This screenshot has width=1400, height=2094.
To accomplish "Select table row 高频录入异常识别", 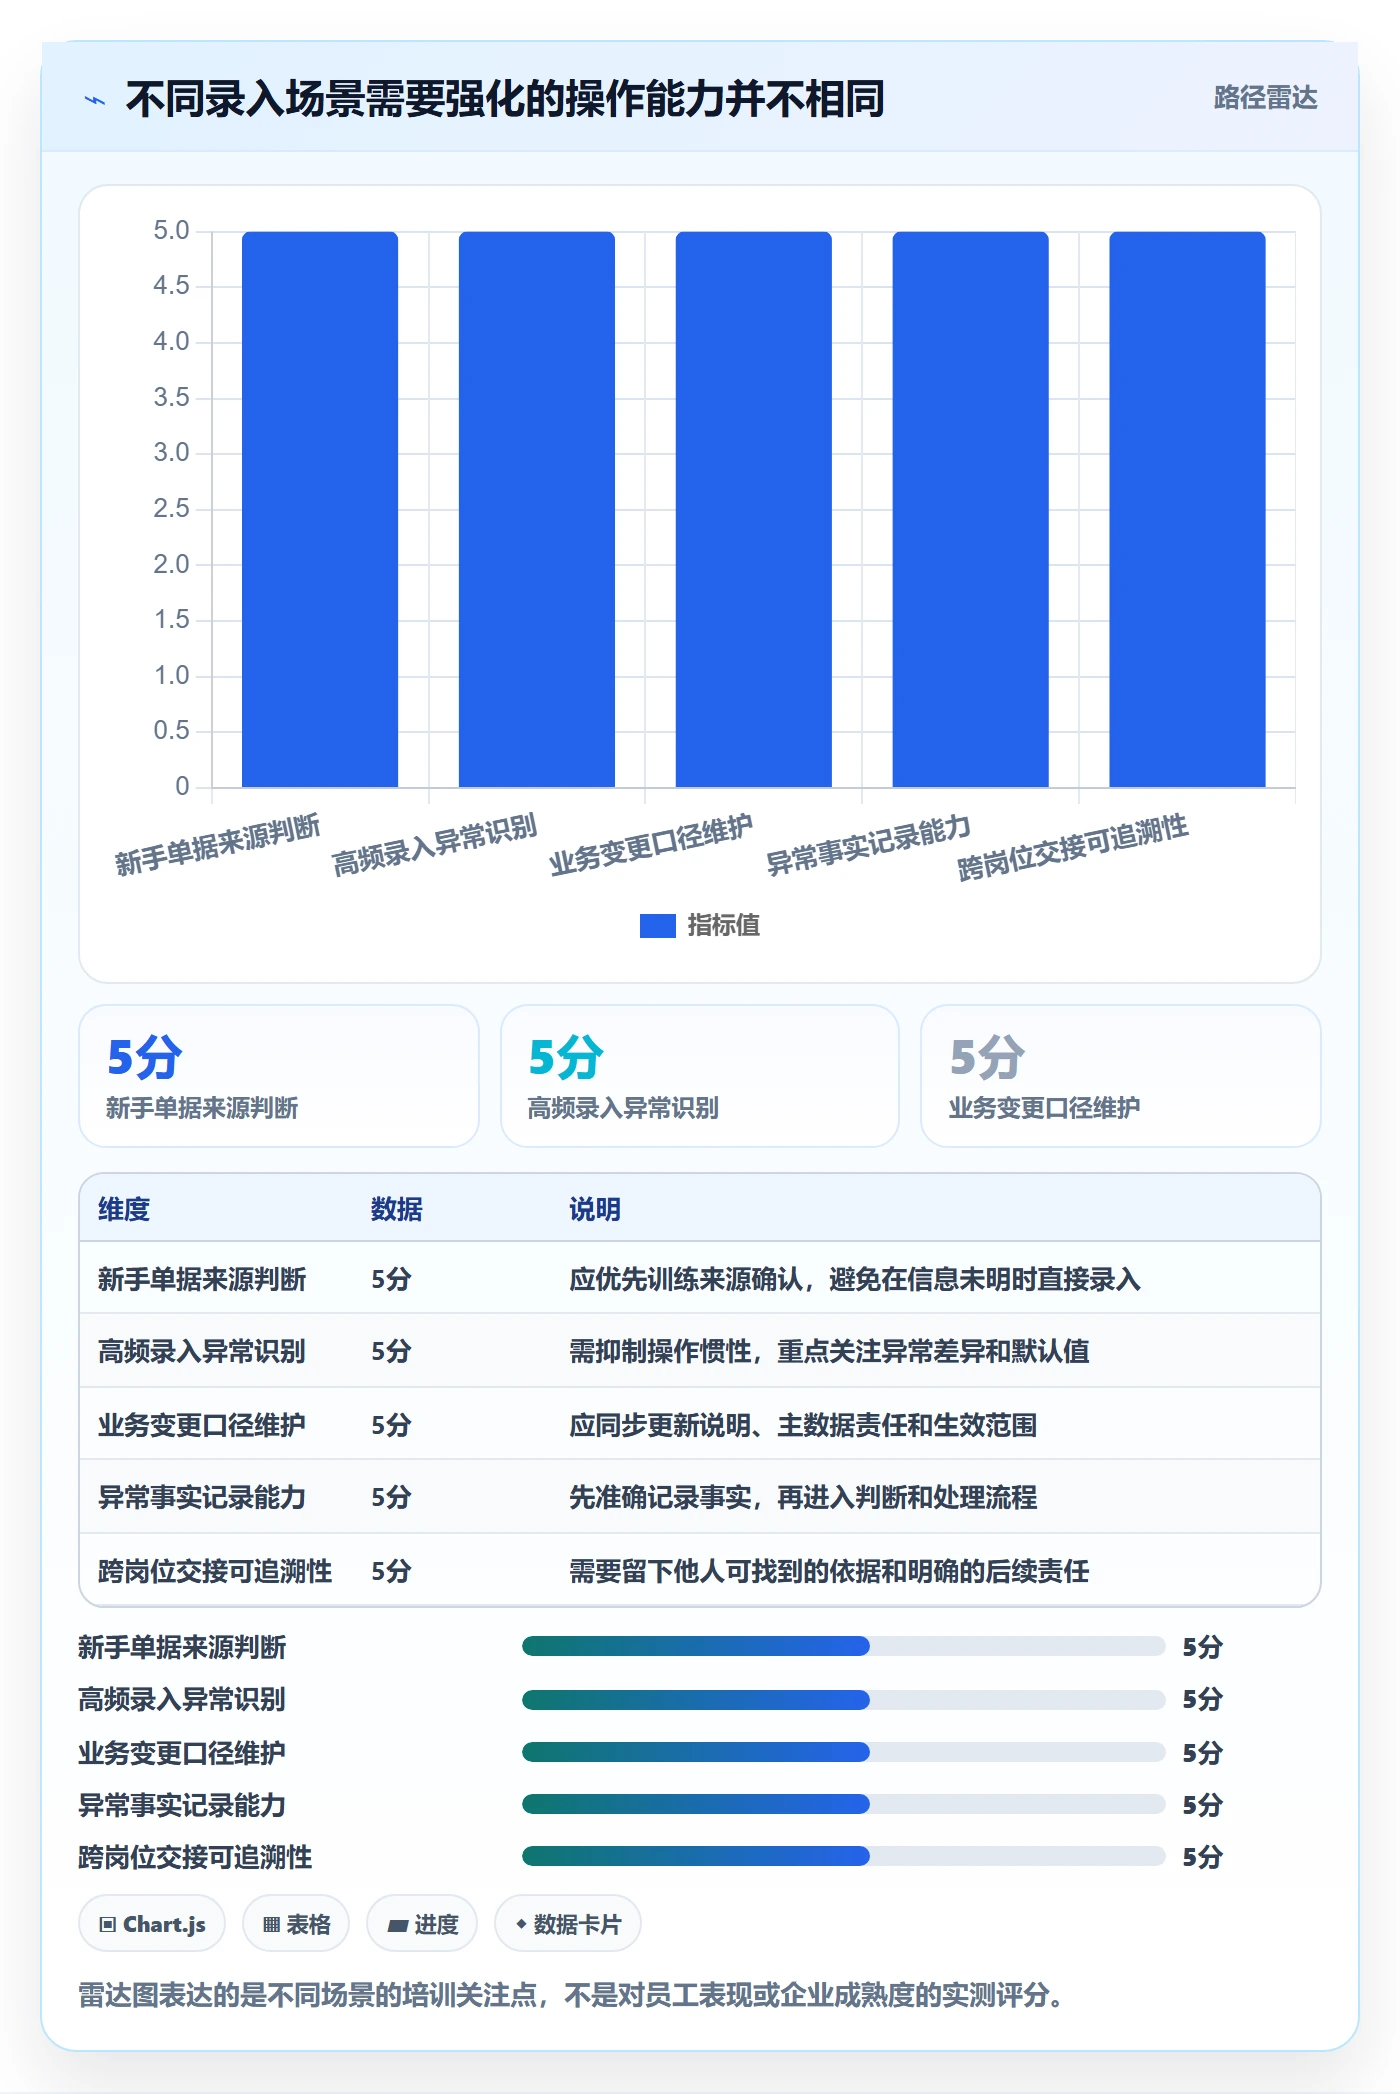I will click(700, 1351).
